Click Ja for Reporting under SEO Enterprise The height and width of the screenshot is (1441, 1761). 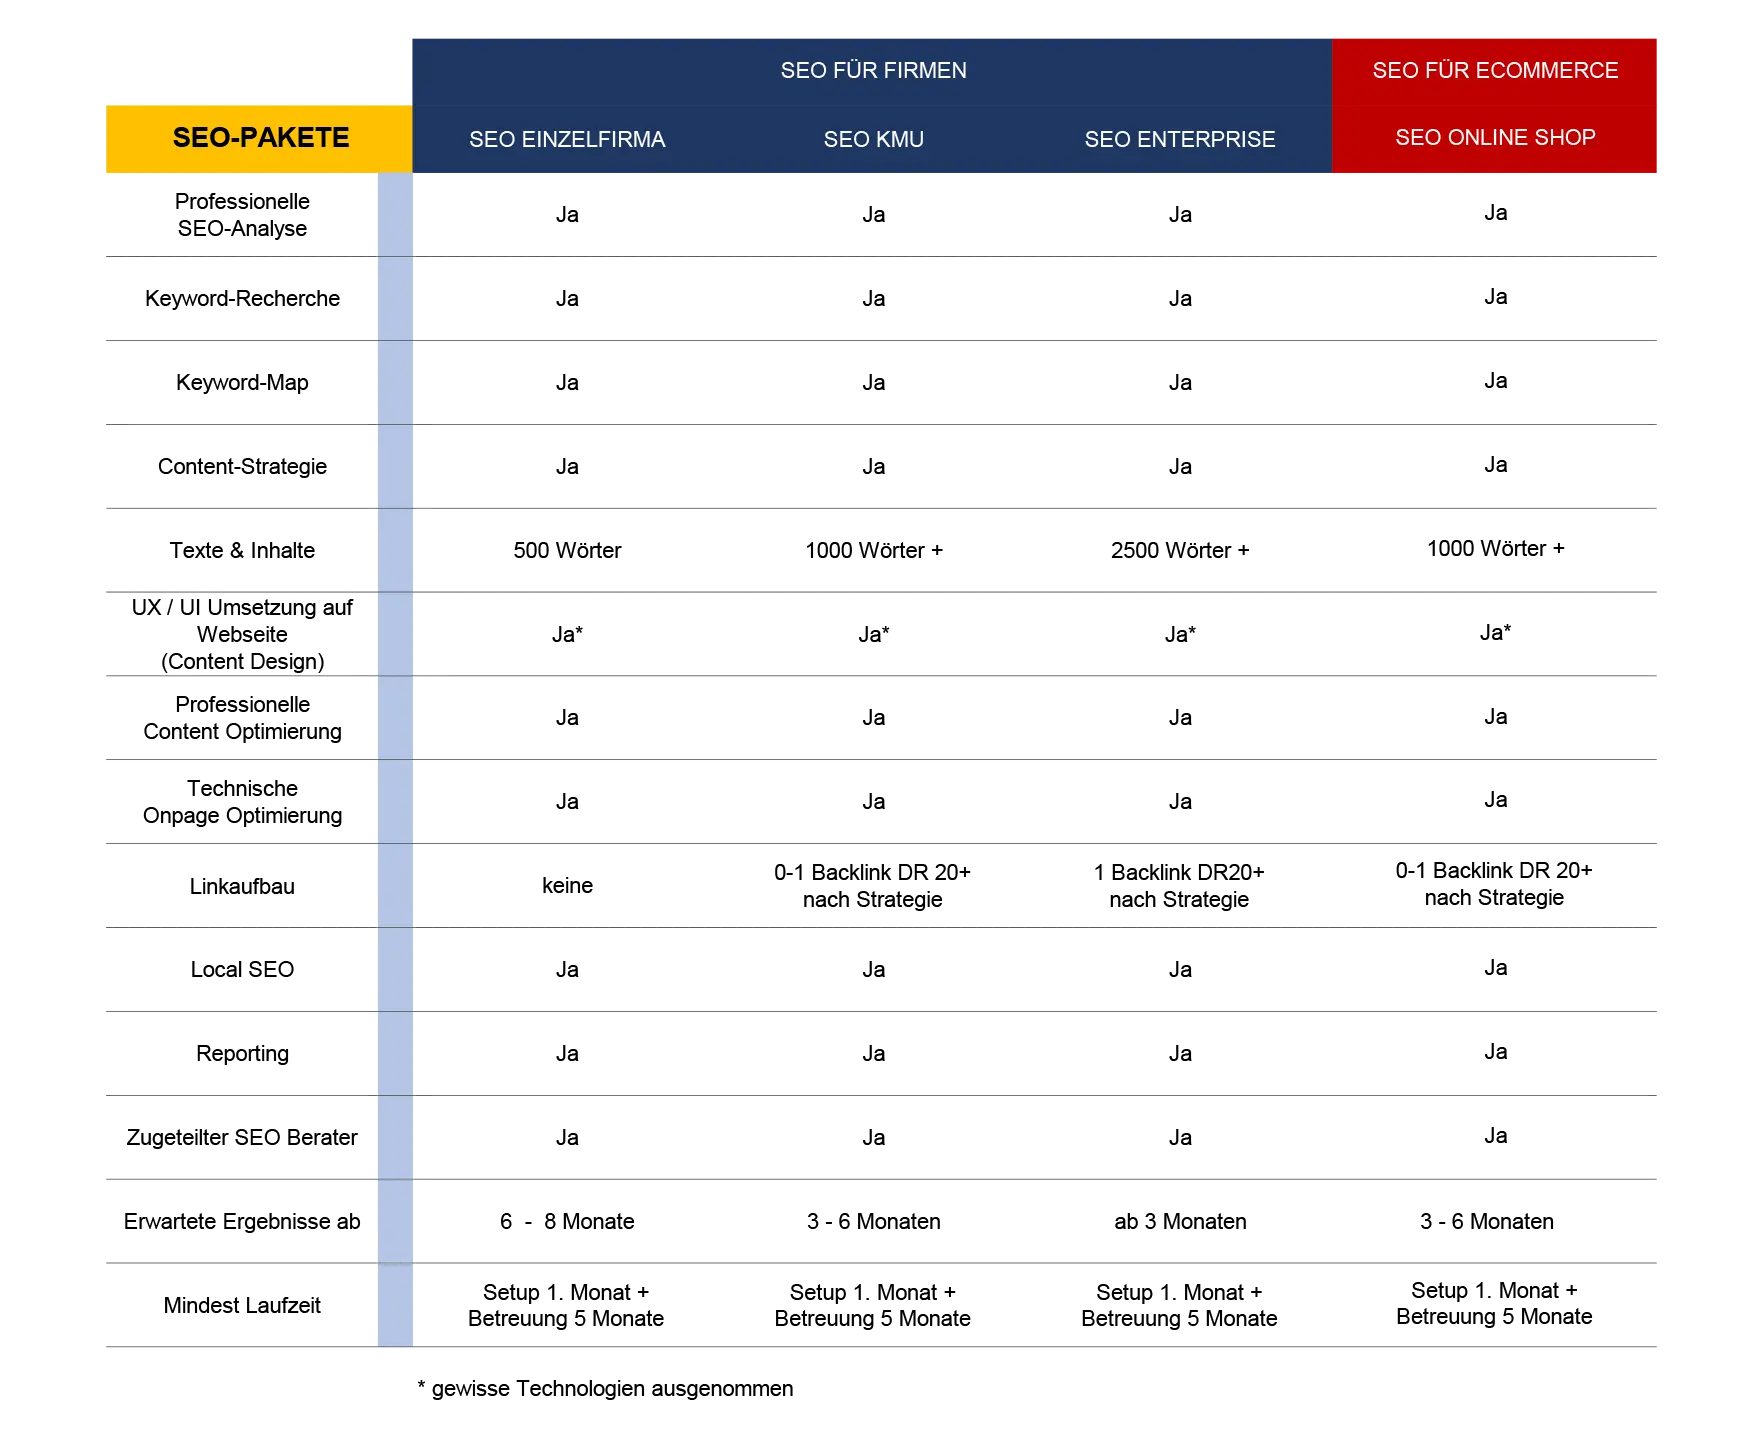pos(1180,1054)
